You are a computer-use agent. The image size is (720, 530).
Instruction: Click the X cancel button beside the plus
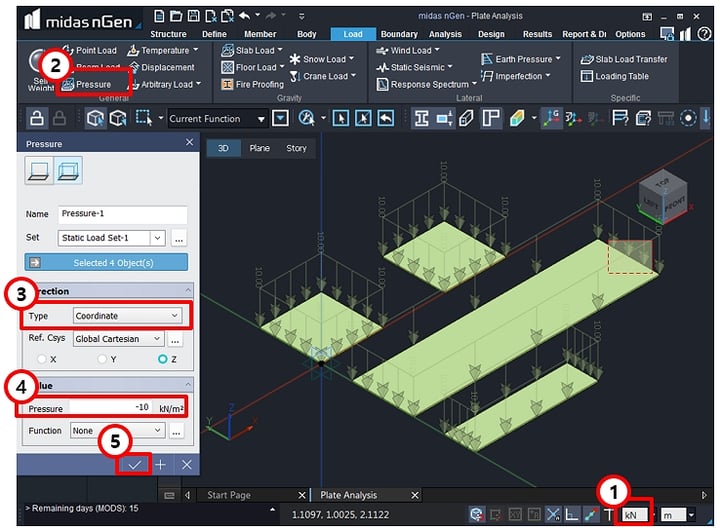pyautogui.click(x=186, y=465)
